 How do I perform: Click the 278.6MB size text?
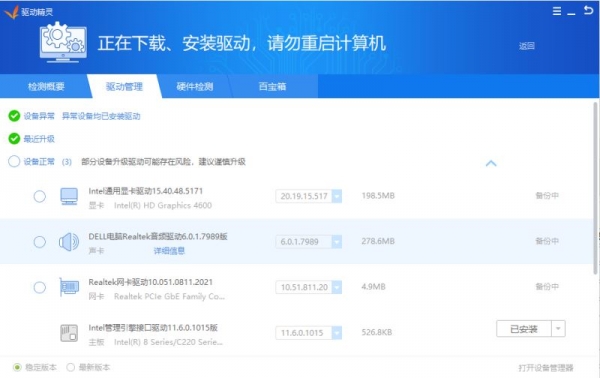pos(378,241)
